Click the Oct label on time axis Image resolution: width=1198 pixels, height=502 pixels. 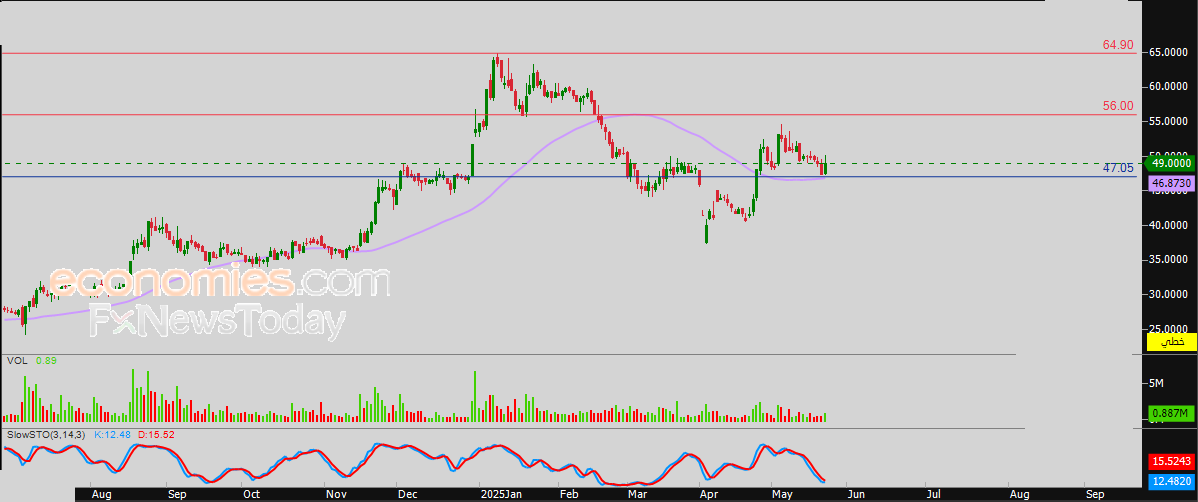tap(251, 494)
